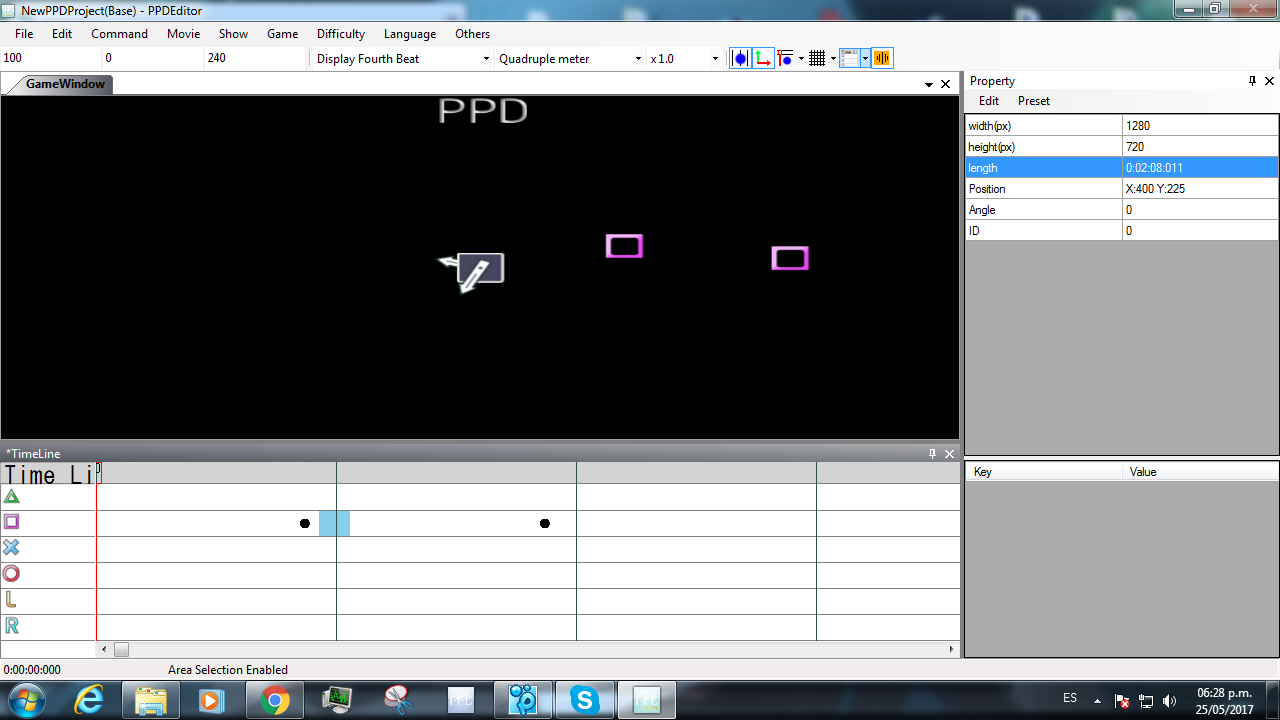Click the cyan R row icon in timeline
This screenshot has height=720, width=1280.
coord(11,626)
